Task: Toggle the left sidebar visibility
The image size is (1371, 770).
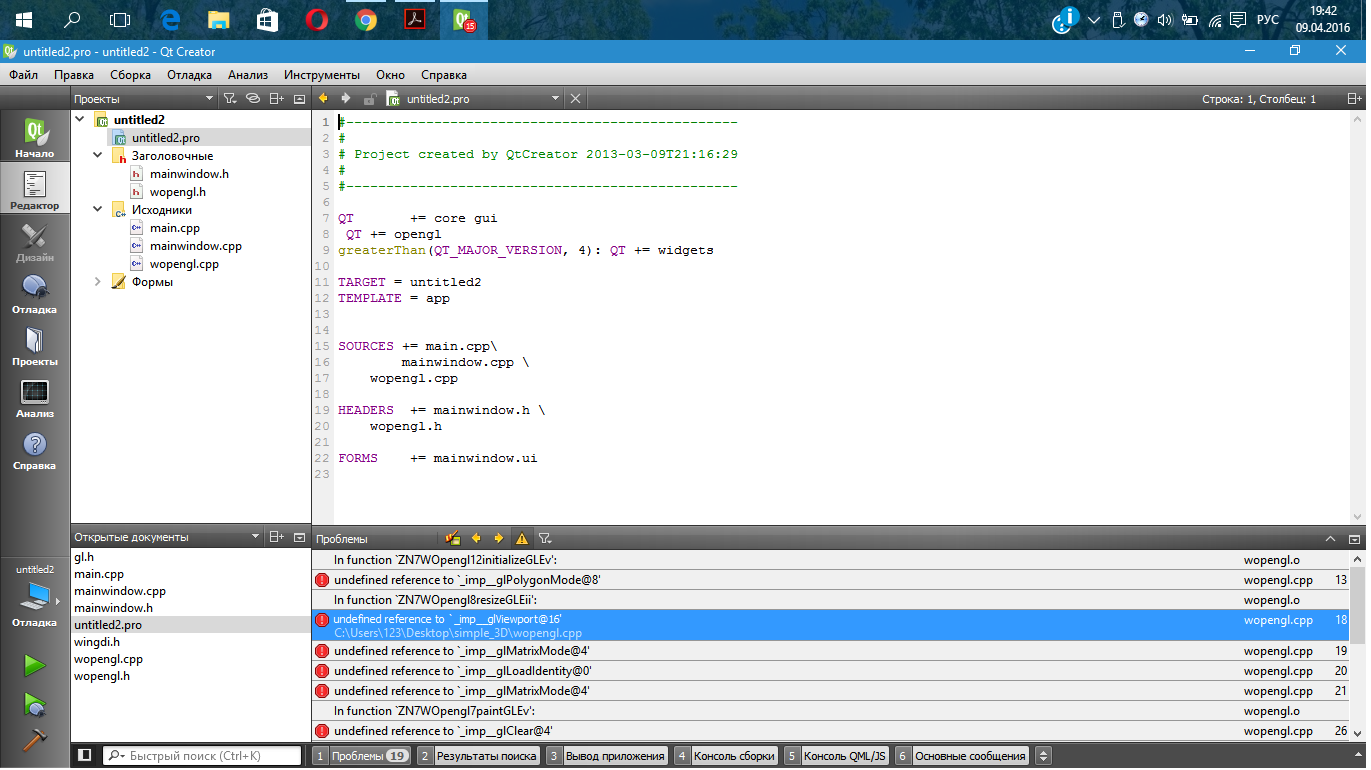Action: [85, 755]
